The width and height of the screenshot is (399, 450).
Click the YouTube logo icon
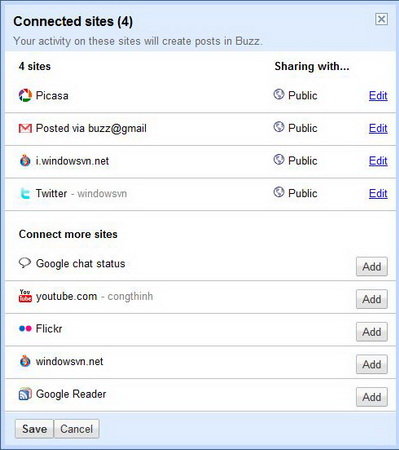25,296
